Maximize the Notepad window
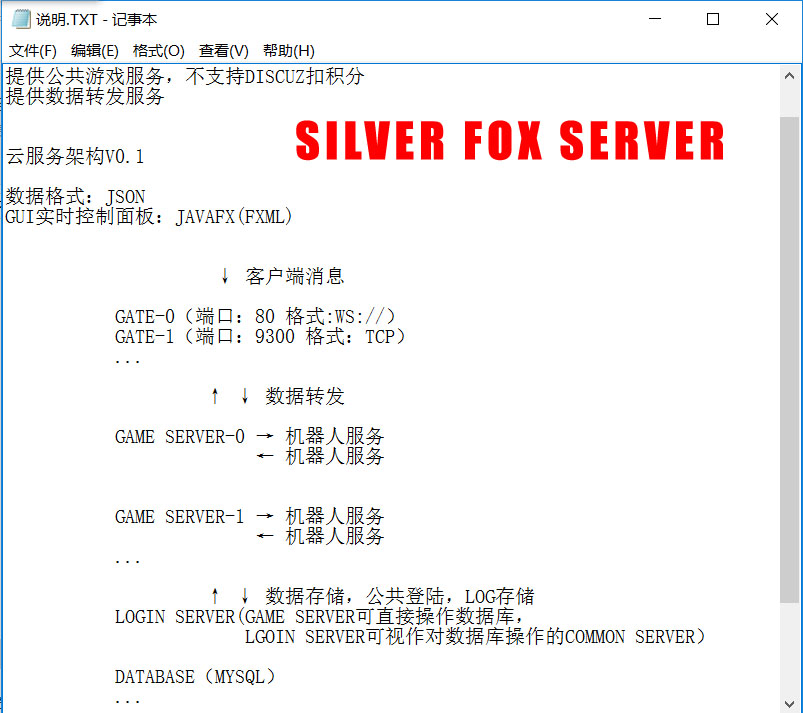The width and height of the screenshot is (803, 713). 713,19
